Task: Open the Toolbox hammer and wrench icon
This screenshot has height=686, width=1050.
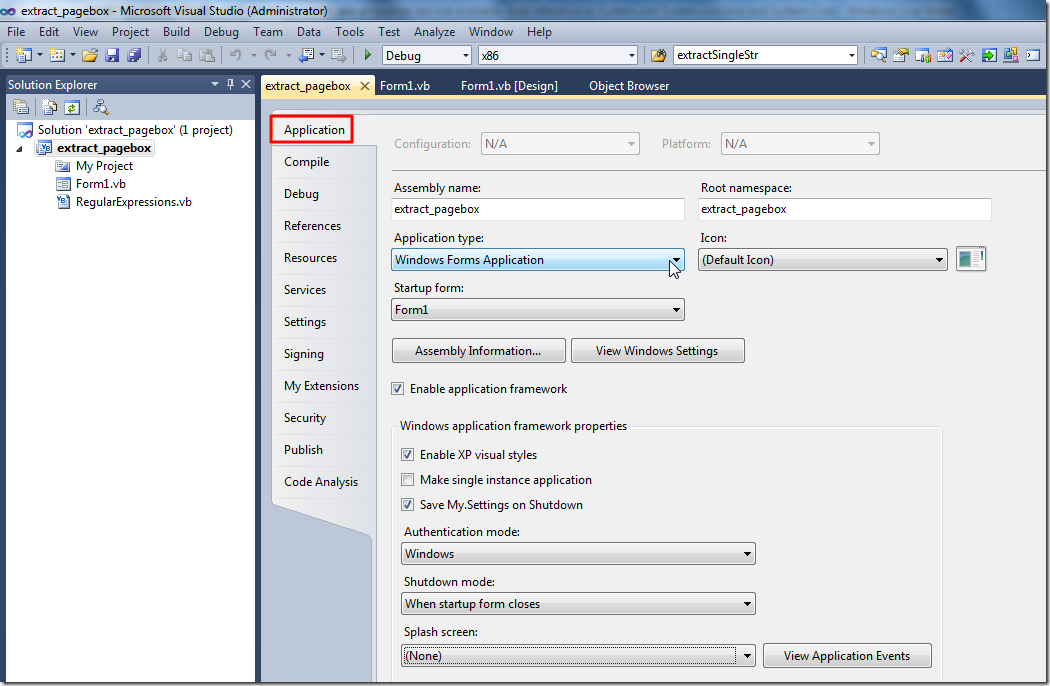Action: 966,55
